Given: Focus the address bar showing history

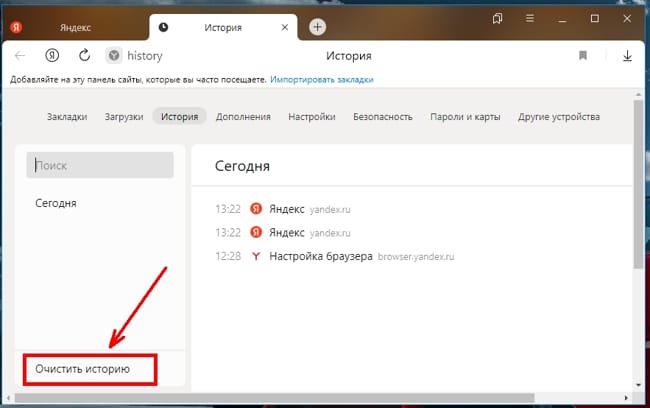Looking at the screenshot, I should (145, 56).
